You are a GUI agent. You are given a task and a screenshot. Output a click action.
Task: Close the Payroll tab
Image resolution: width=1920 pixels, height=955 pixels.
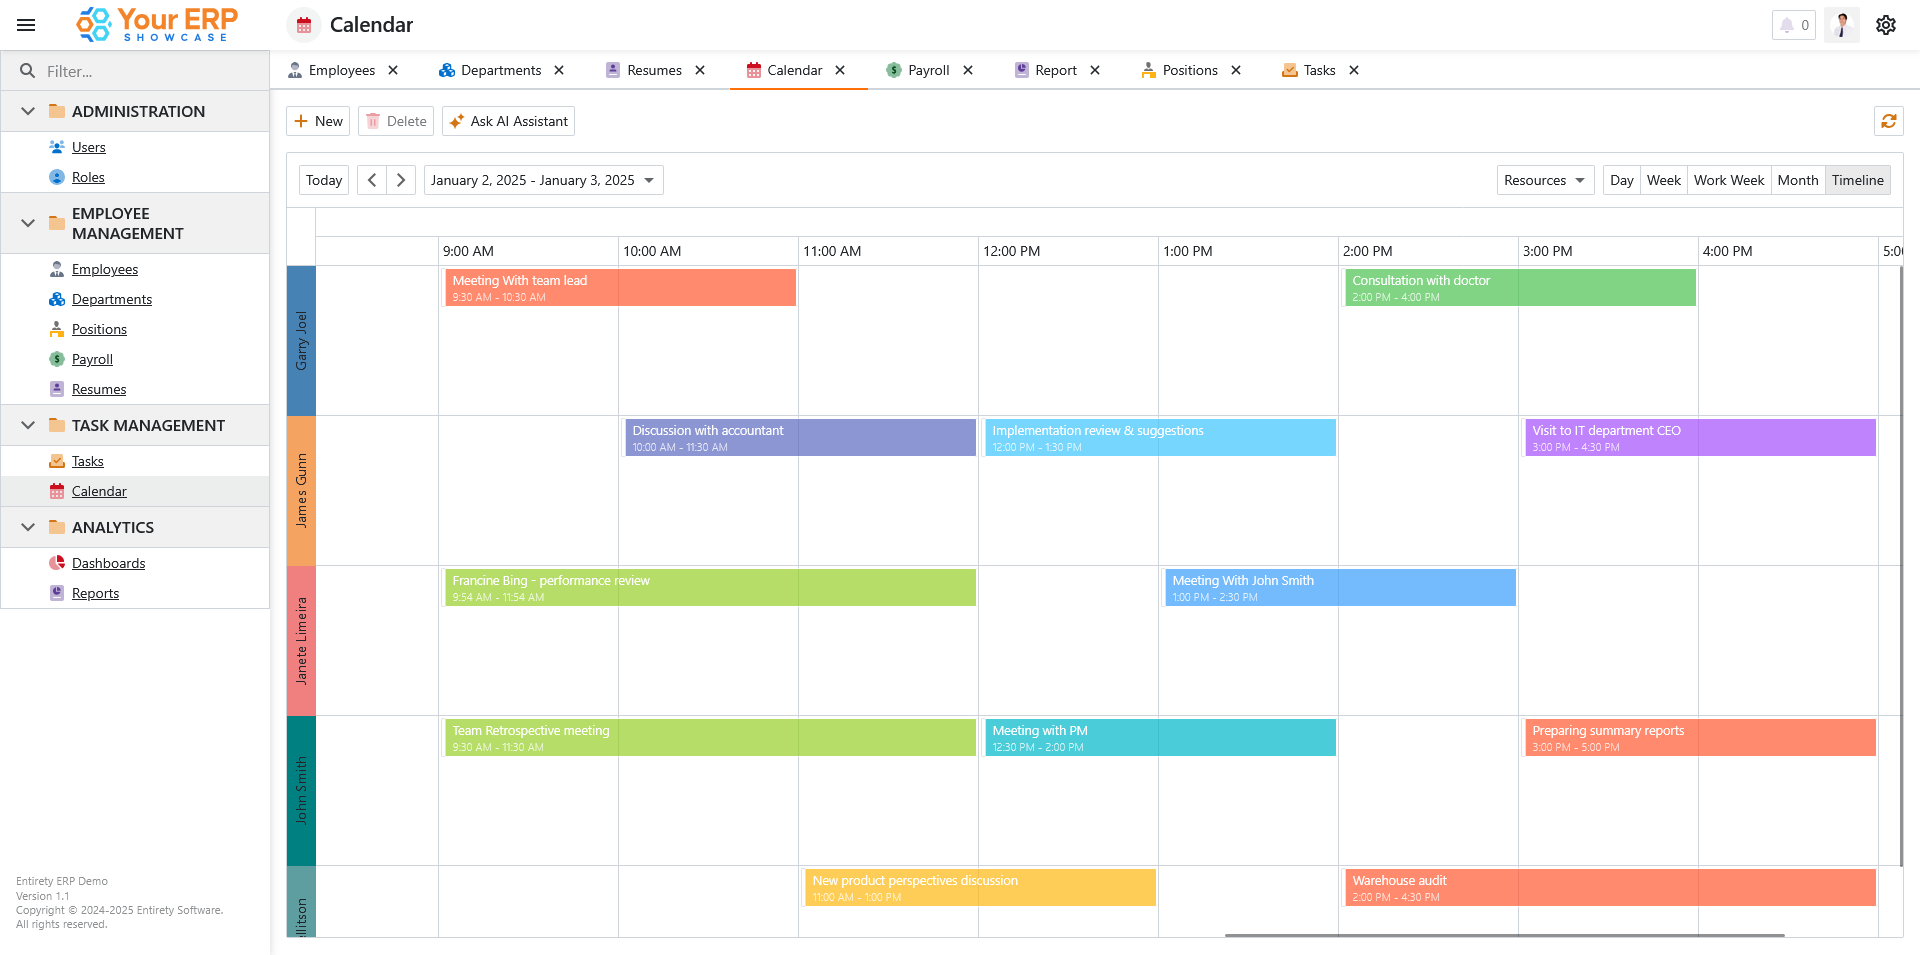coord(968,70)
